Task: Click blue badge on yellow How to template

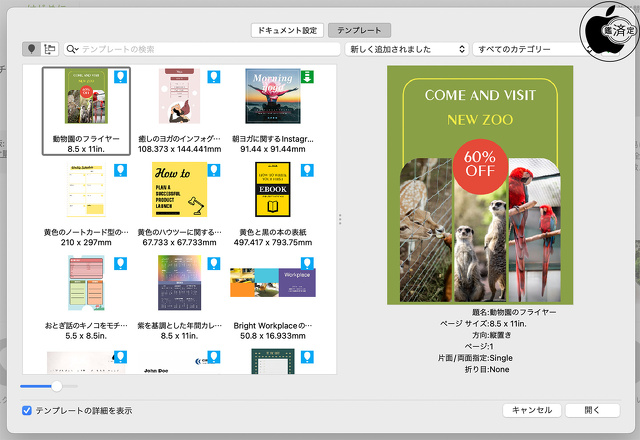Action: click(214, 170)
